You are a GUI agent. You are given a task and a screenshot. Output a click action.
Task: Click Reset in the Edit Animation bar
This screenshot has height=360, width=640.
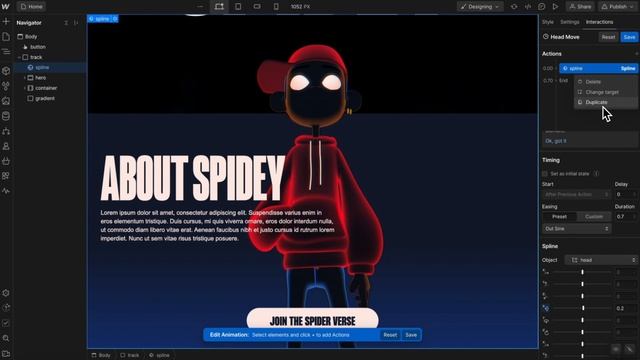[390, 335]
